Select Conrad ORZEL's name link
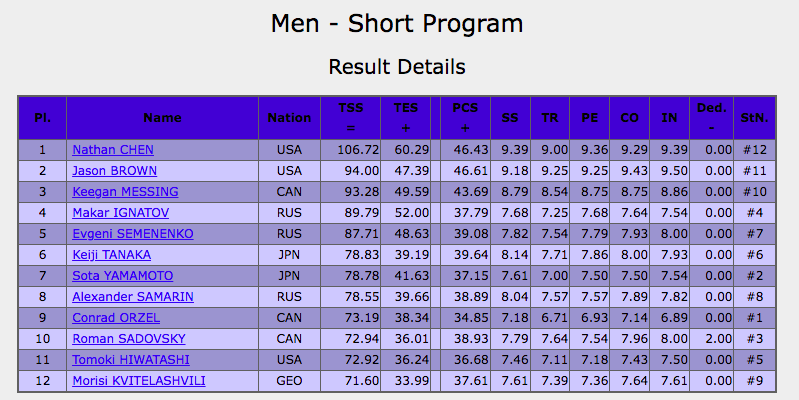This screenshot has height=400, width=799. click(x=113, y=317)
